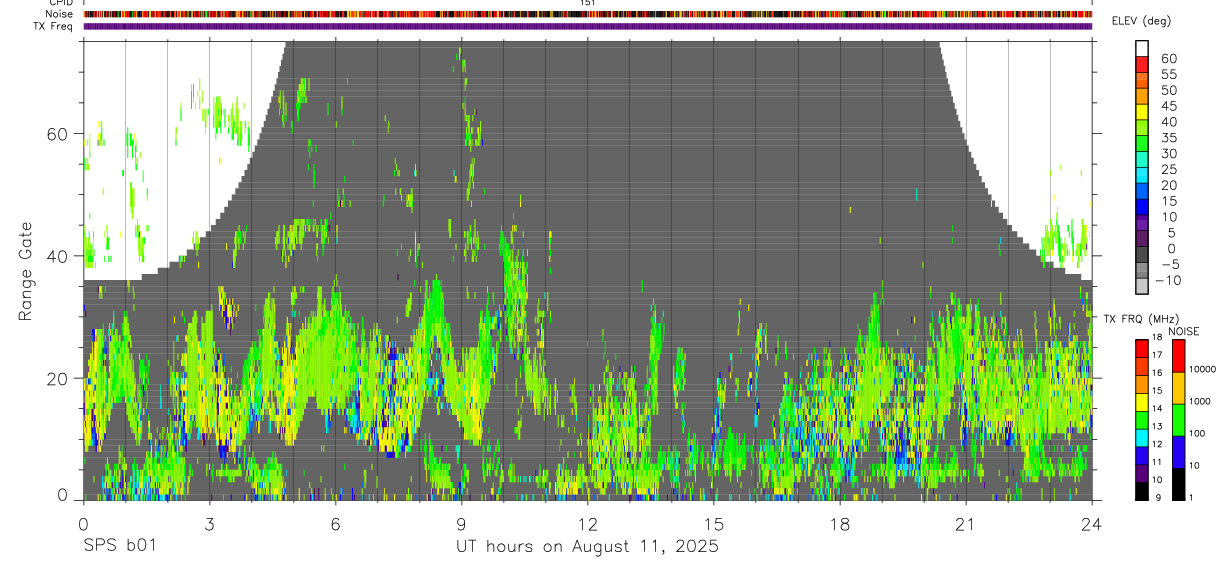
Task: Click the '24' tick label on the UT hours axis
Action: [x=1091, y=524]
